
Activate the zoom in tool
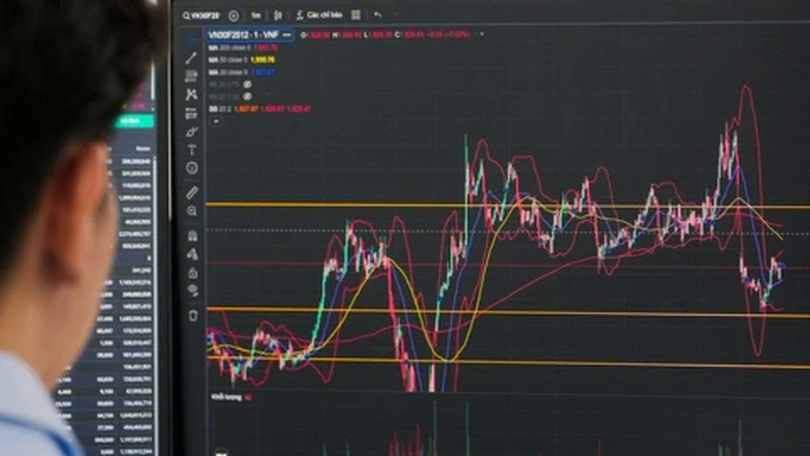click(192, 211)
